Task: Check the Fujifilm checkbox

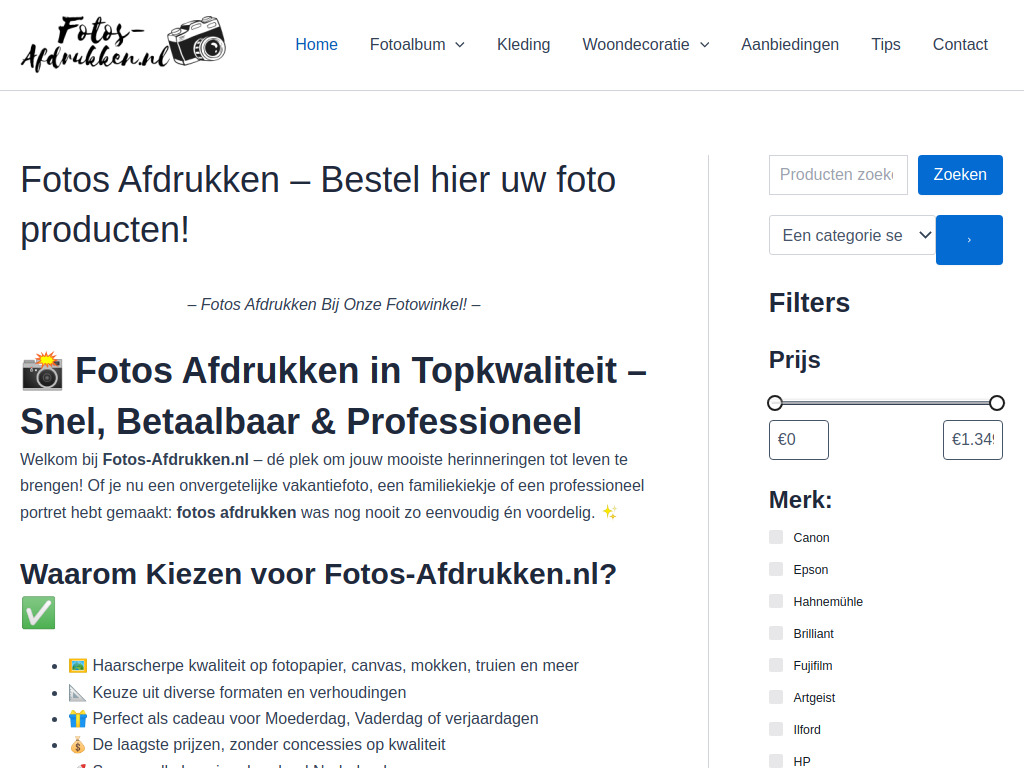Action: (776, 665)
